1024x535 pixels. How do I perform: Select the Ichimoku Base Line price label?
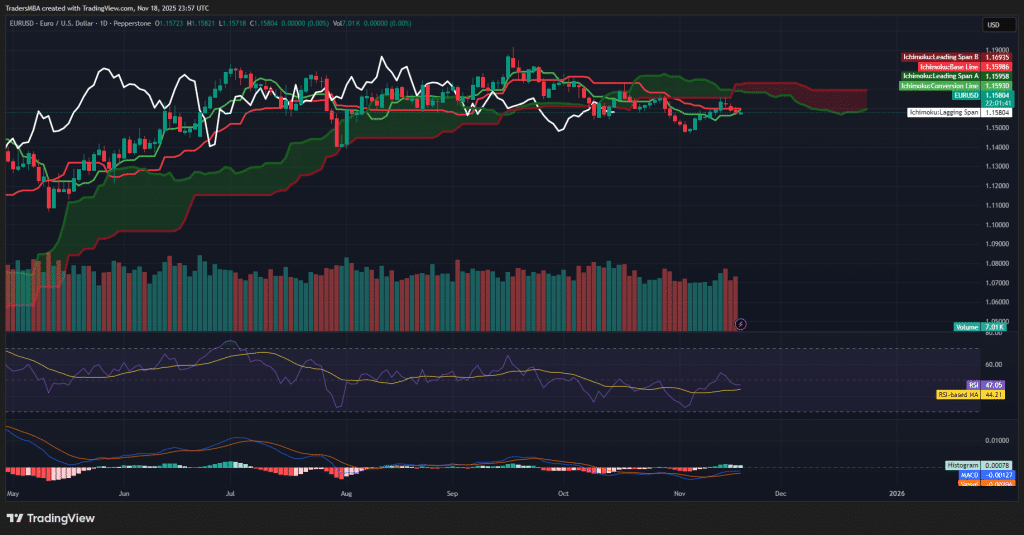[x=966, y=67]
